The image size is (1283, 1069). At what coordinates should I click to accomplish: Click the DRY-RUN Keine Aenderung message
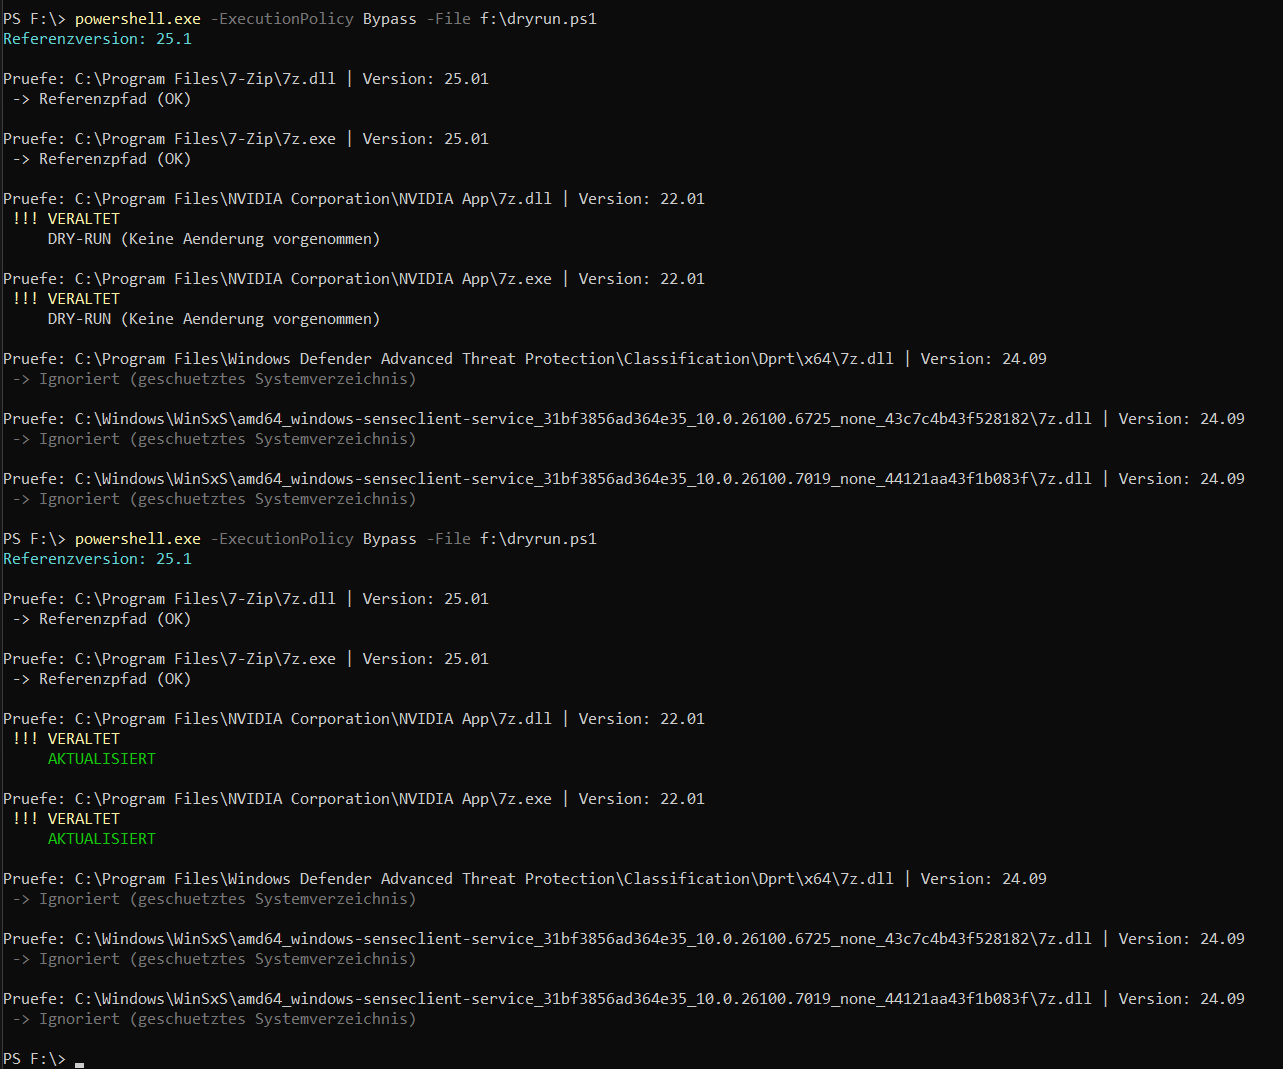click(213, 238)
